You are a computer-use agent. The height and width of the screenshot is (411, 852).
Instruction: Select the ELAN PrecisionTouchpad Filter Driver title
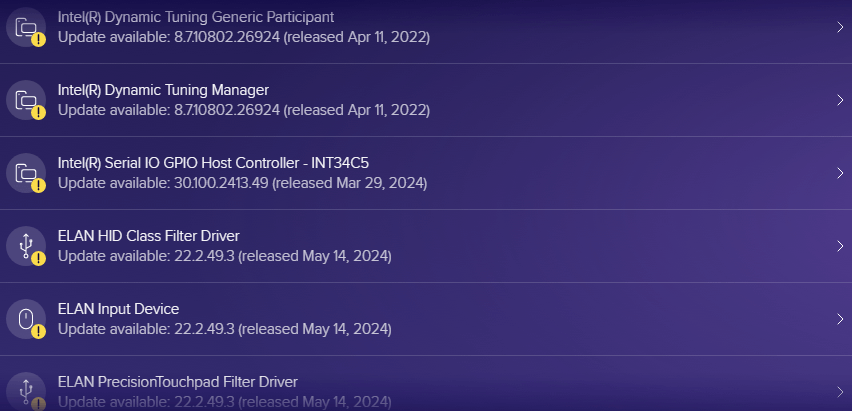[177, 382]
